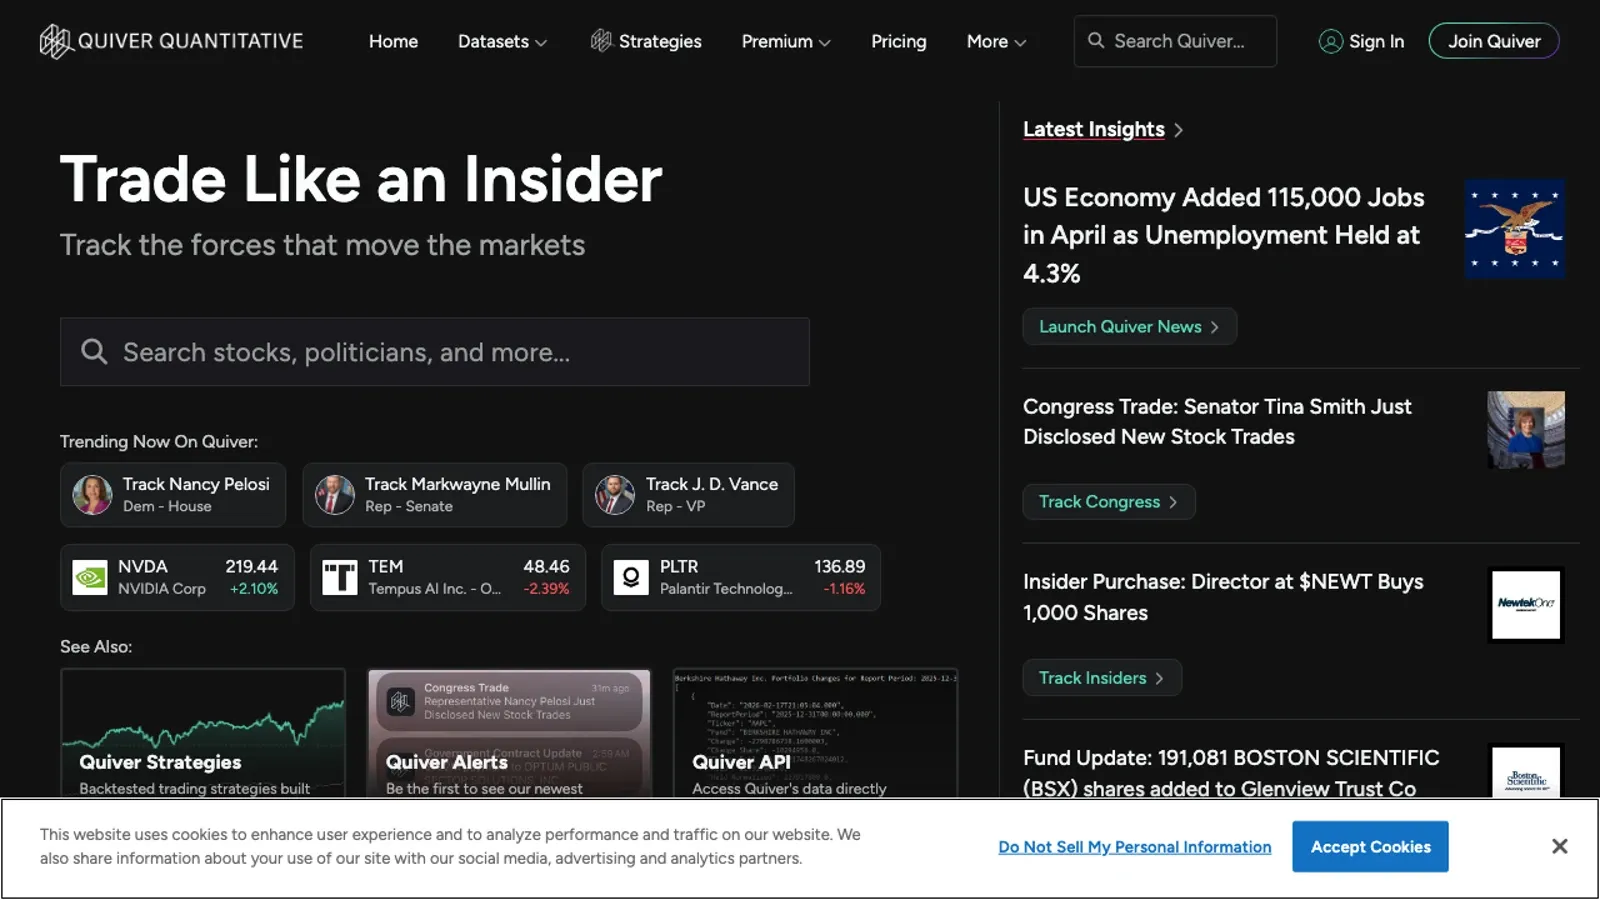The height and width of the screenshot is (900, 1600).
Task: Open the Senator Tina Smith trades article
Action: point(1217,422)
